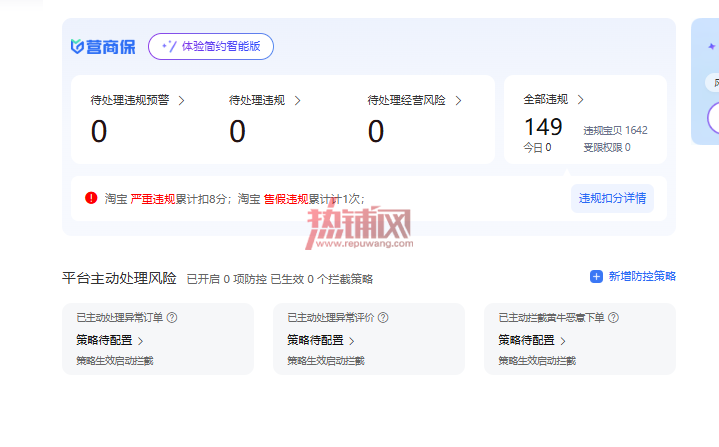Click the blue plus icon beside 新增防控策略

click(596, 276)
